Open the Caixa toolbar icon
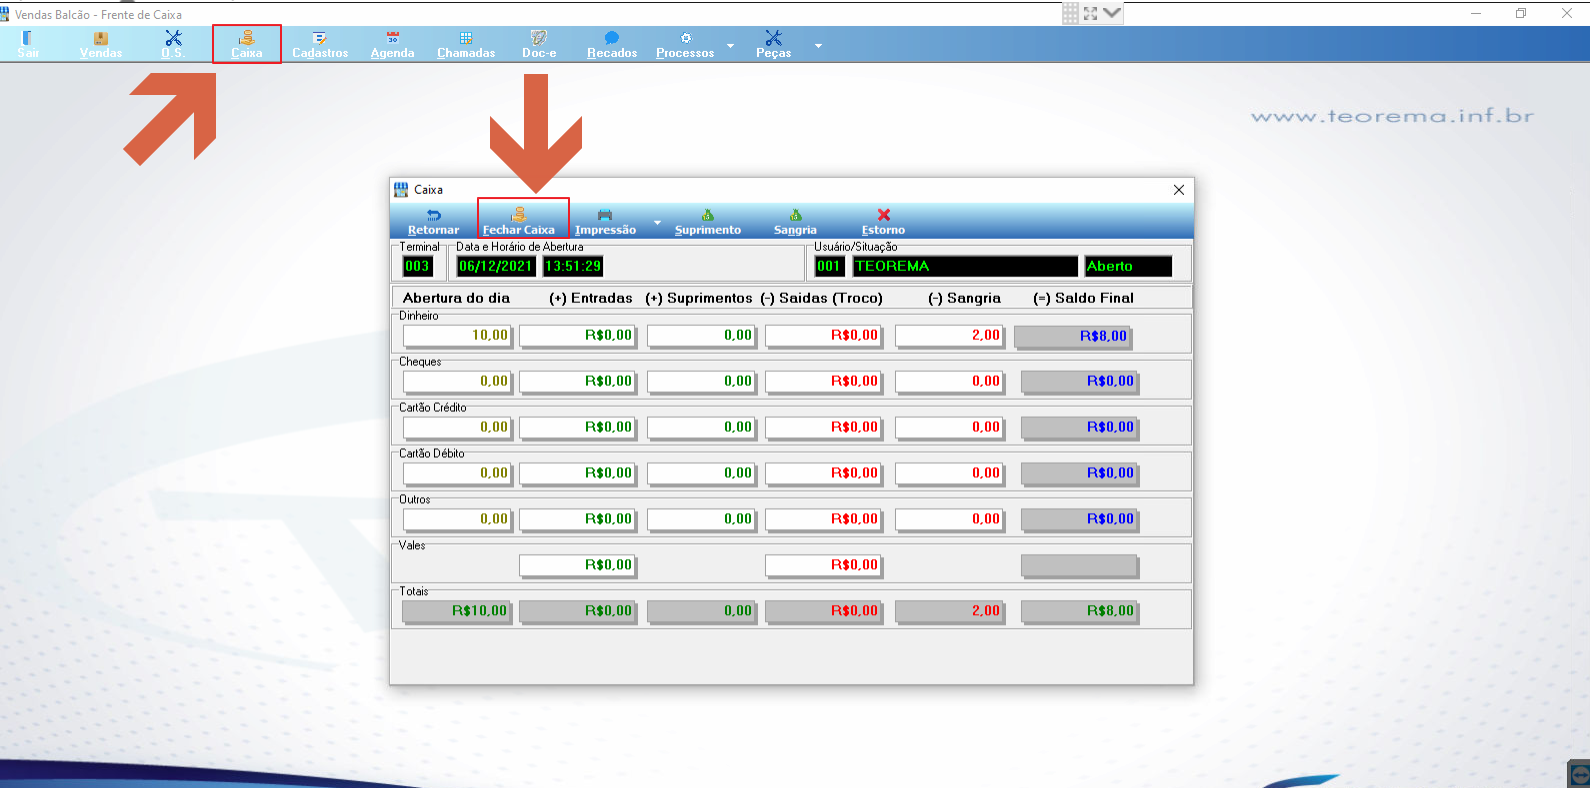 tap(247, 44)
